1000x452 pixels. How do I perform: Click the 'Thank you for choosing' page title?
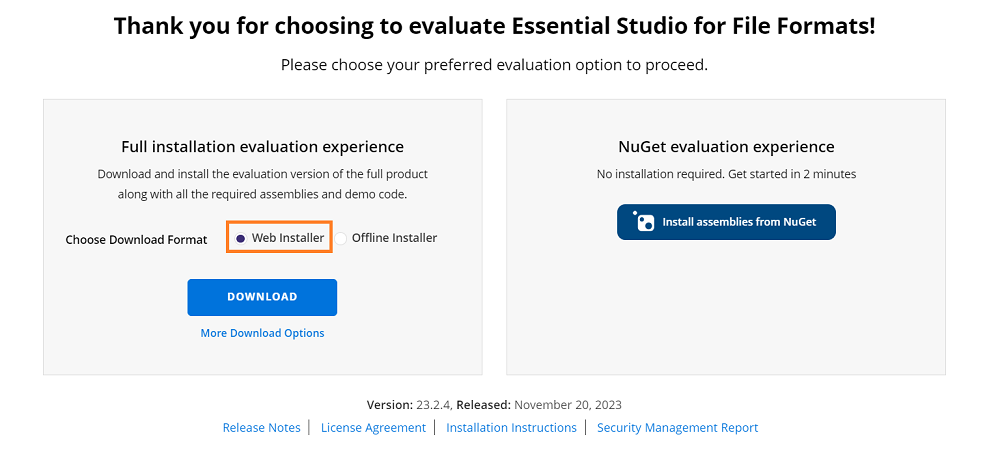(x=494, y=27)
